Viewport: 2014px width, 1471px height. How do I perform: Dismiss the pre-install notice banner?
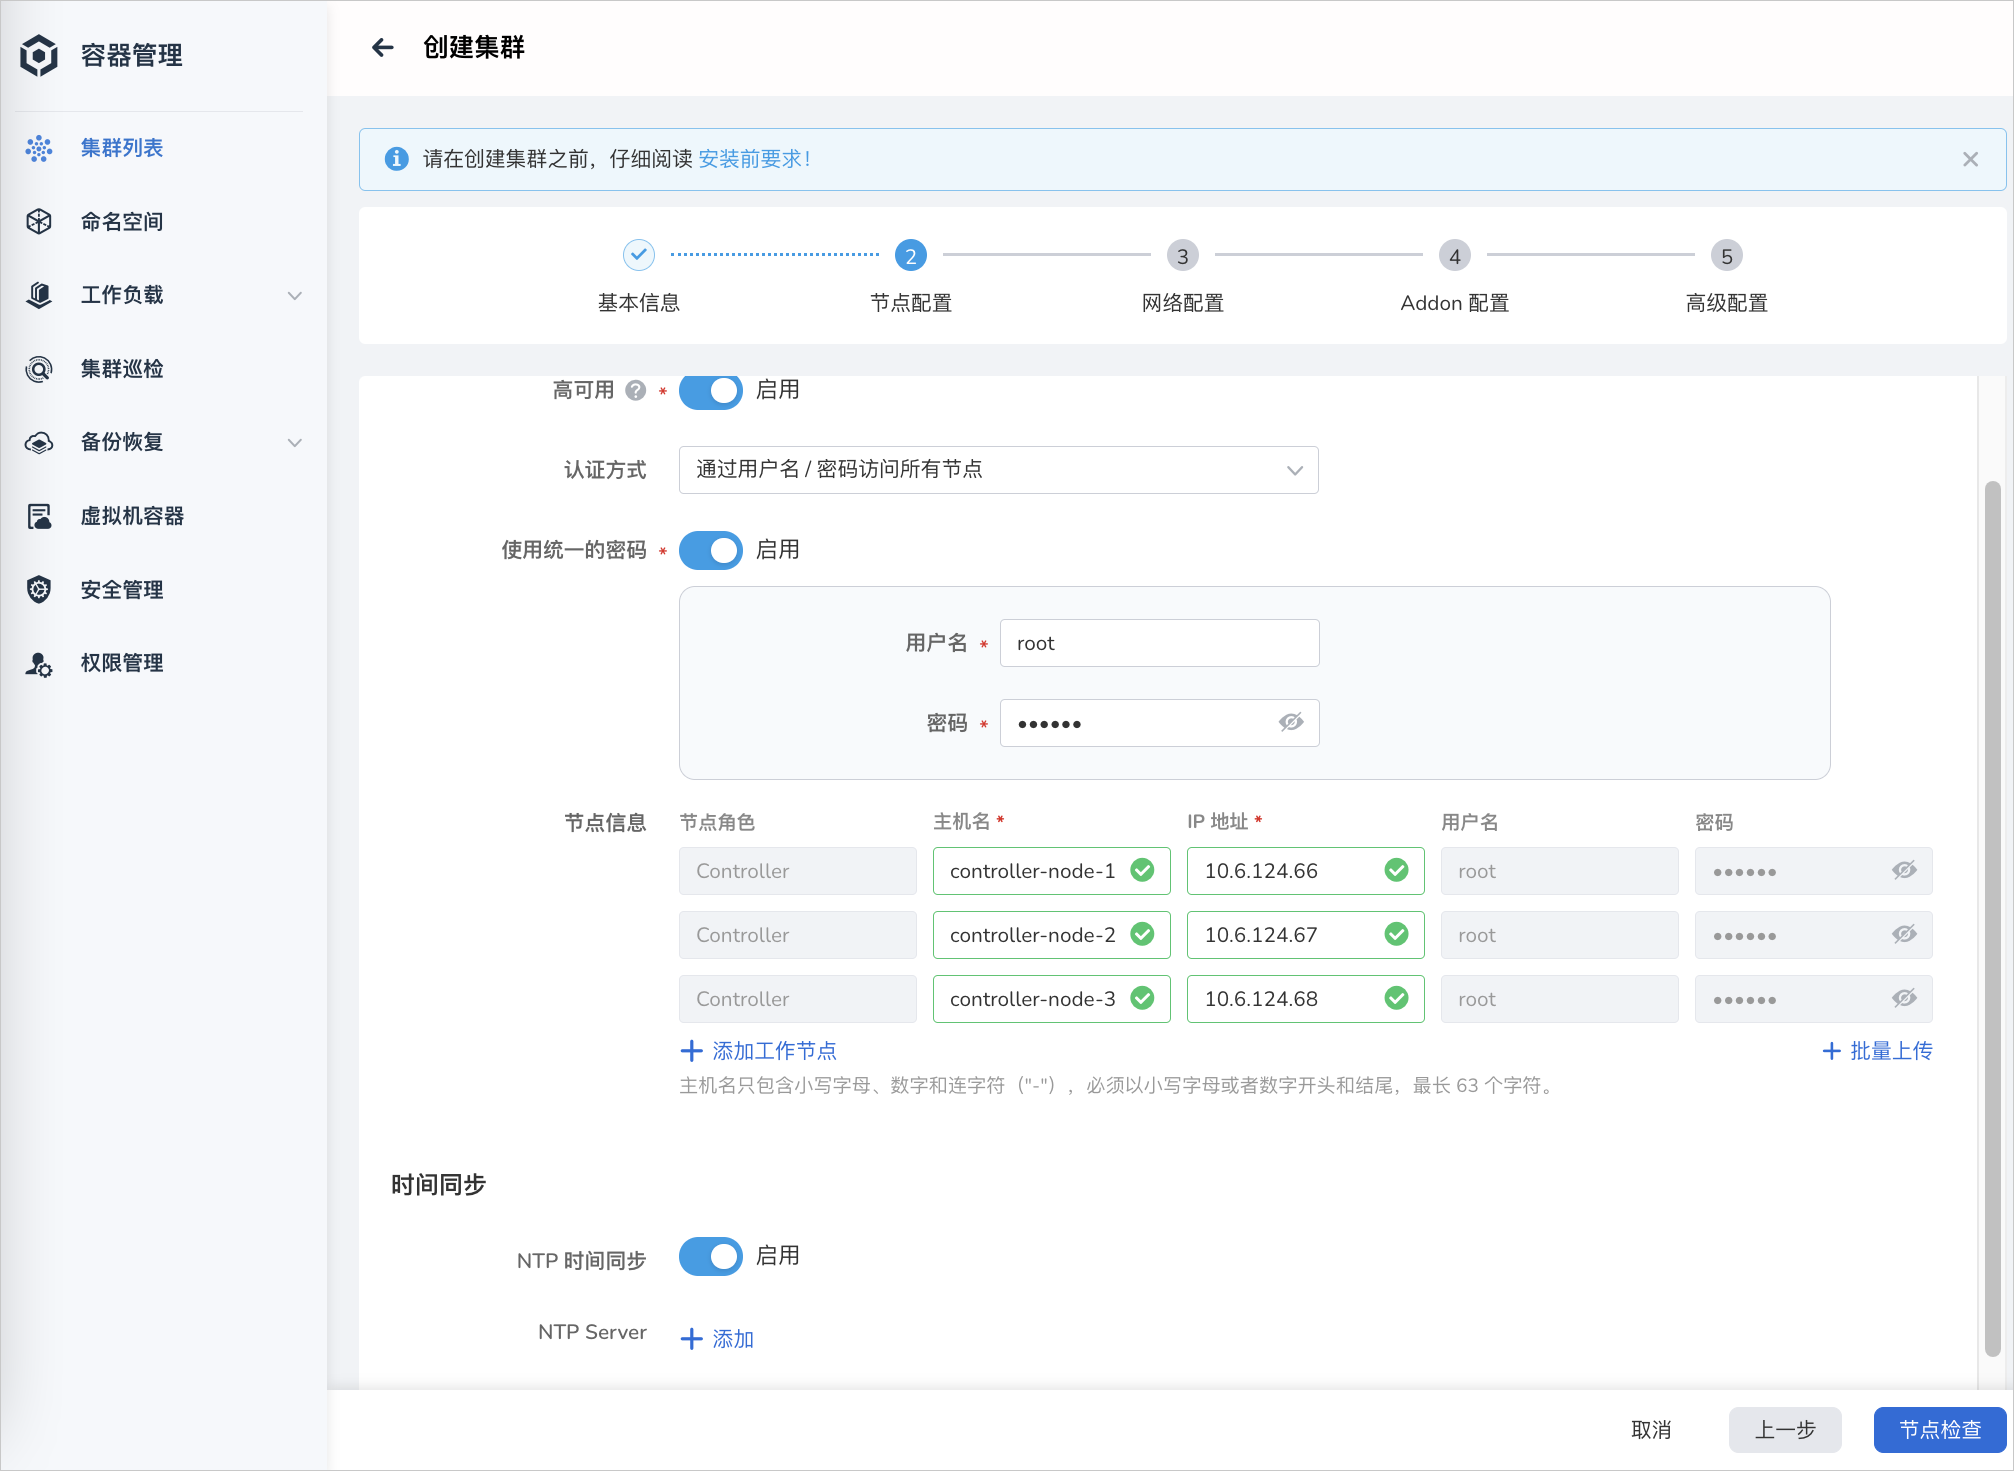pyautogui.click(x=1970, y=159)
